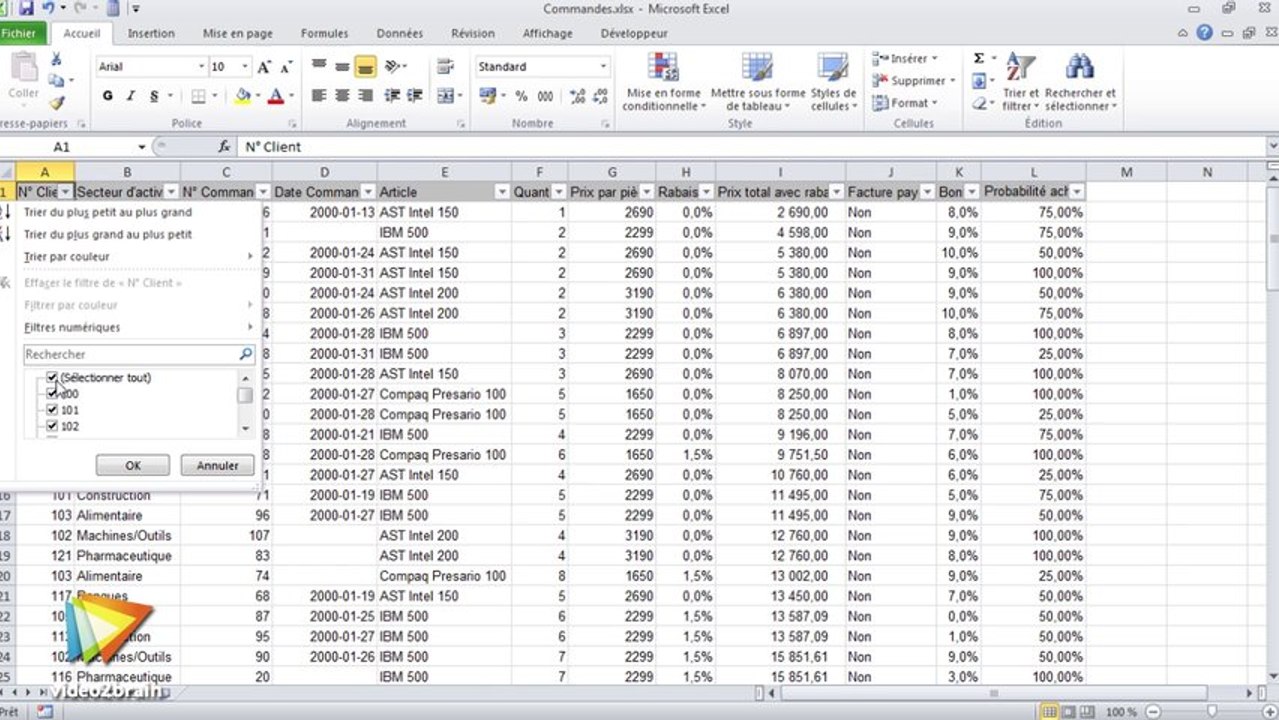Switch to the Données tab

pyautogui.click(x=400, y=33)
